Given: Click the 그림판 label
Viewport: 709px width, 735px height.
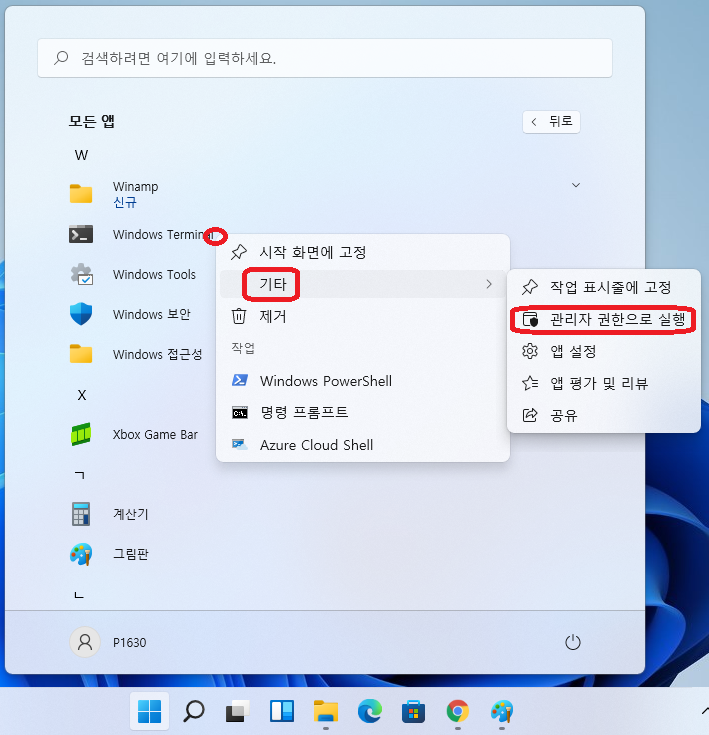Looking at the screenshot, I should point(131,554).
